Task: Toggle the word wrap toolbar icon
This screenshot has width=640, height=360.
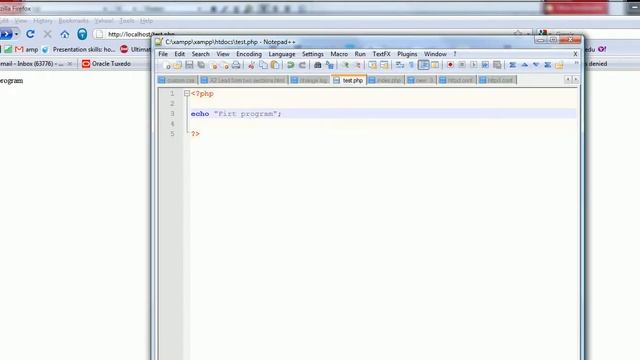Action: pos(400,65)
